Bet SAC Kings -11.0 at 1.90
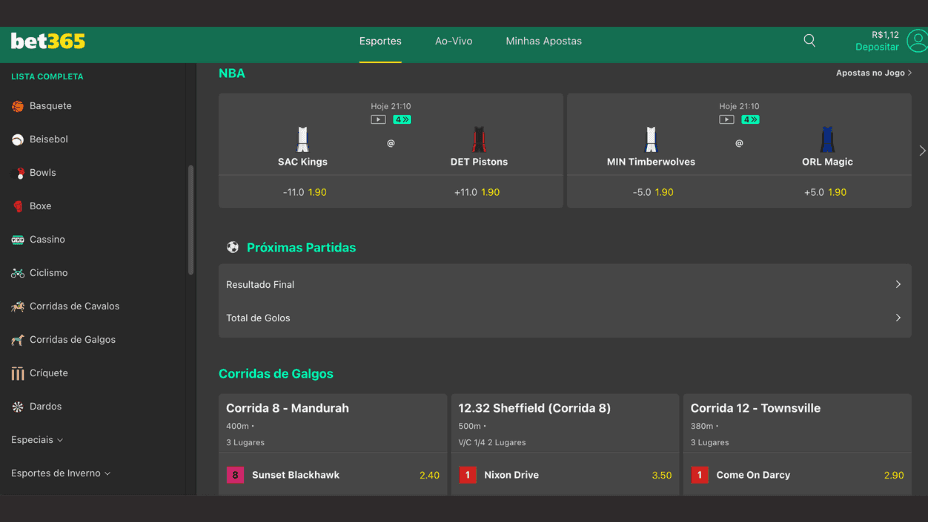The image size is (928, 522). coord(304,192)
